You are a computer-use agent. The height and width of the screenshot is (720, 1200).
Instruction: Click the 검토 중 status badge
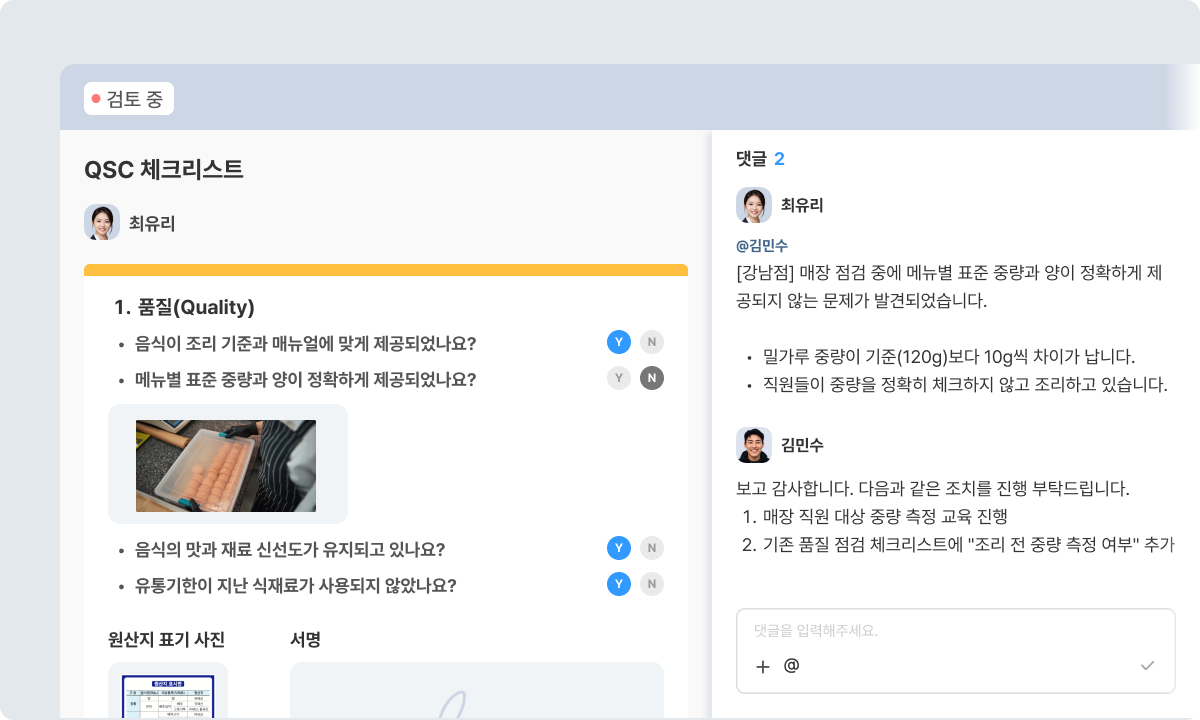point(129,99)
